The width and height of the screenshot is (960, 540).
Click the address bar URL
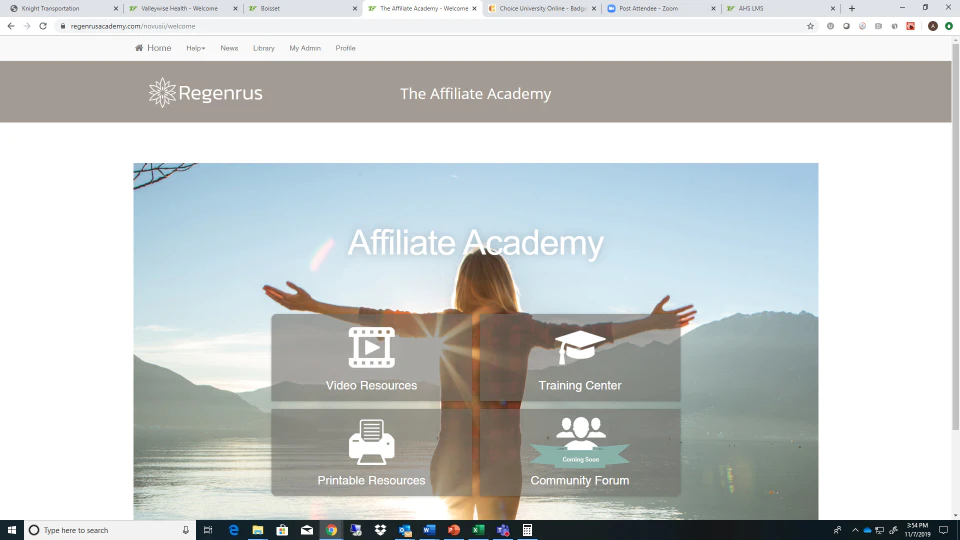tap(133, 26)
